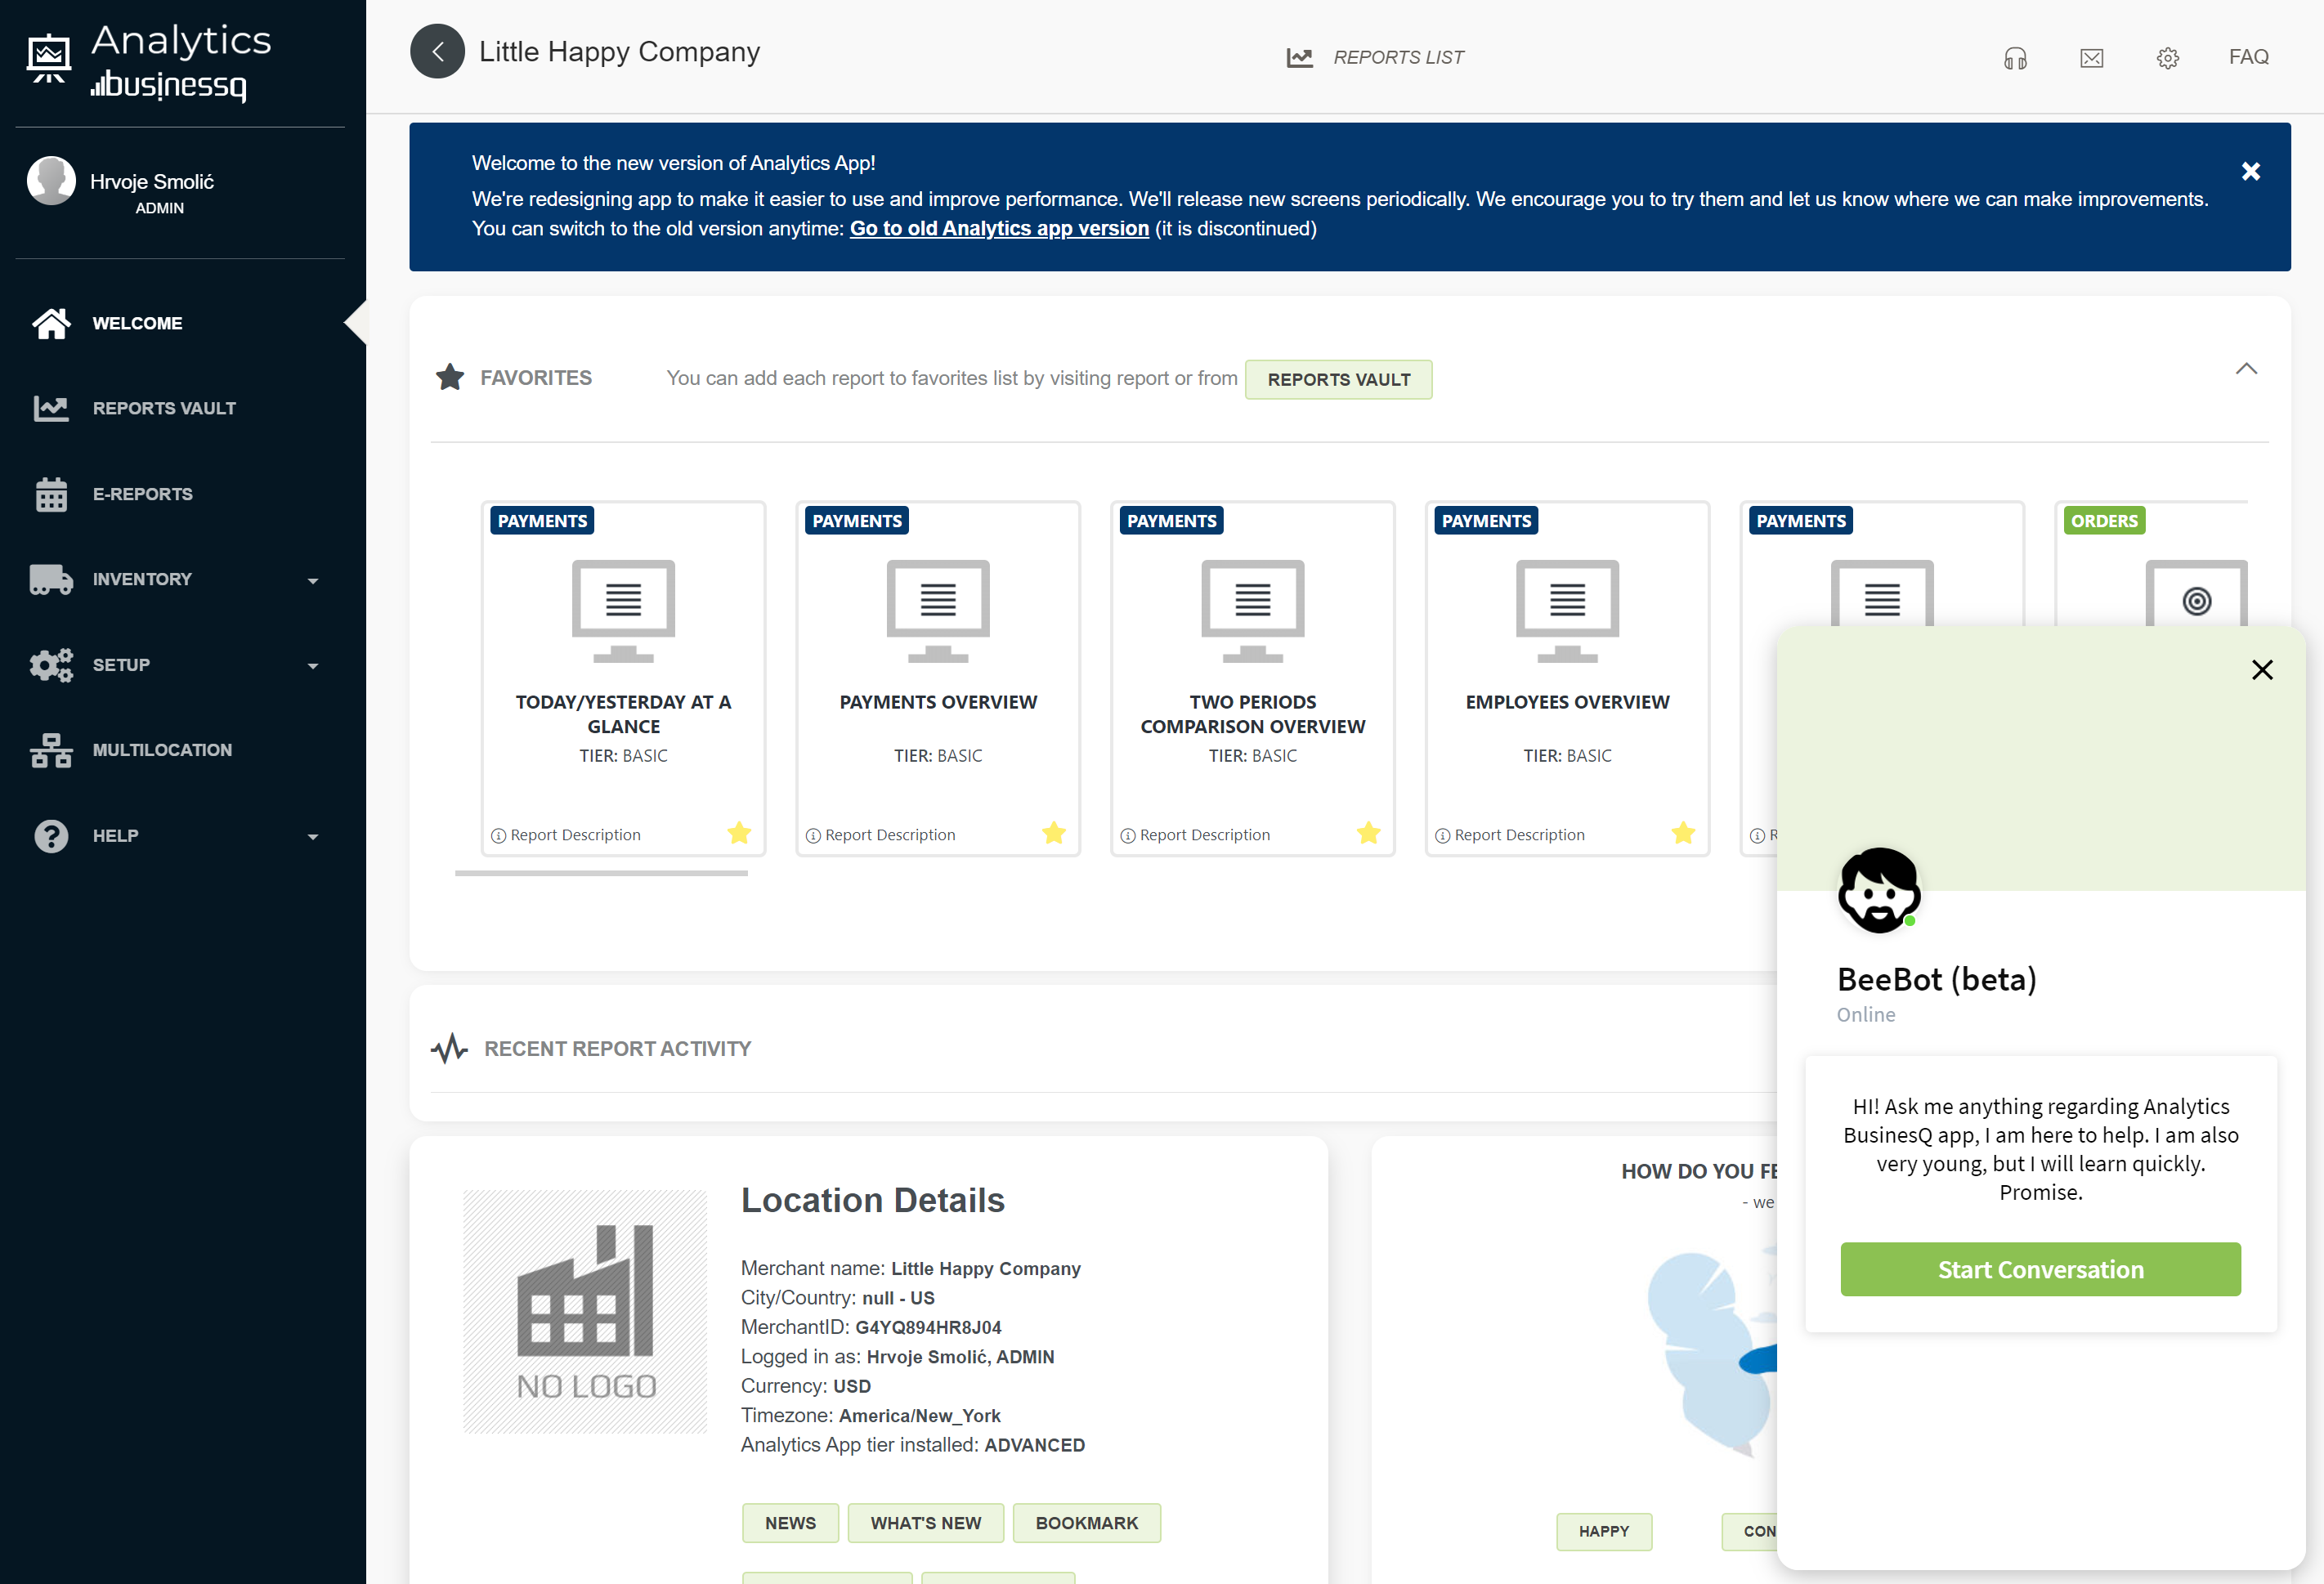The height and width of the screenshot is (1584, 2324).
Task: Click the Multilocation network icon
Action: pyautogui.click(x=51, y=750)
